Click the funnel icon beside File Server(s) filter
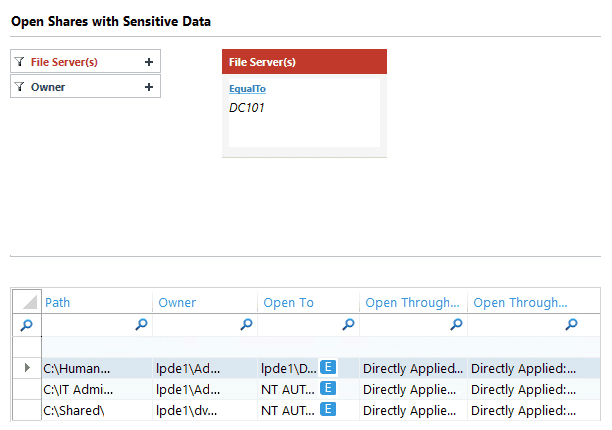This screenshot has width=612, height=430. tap(19, 62)
